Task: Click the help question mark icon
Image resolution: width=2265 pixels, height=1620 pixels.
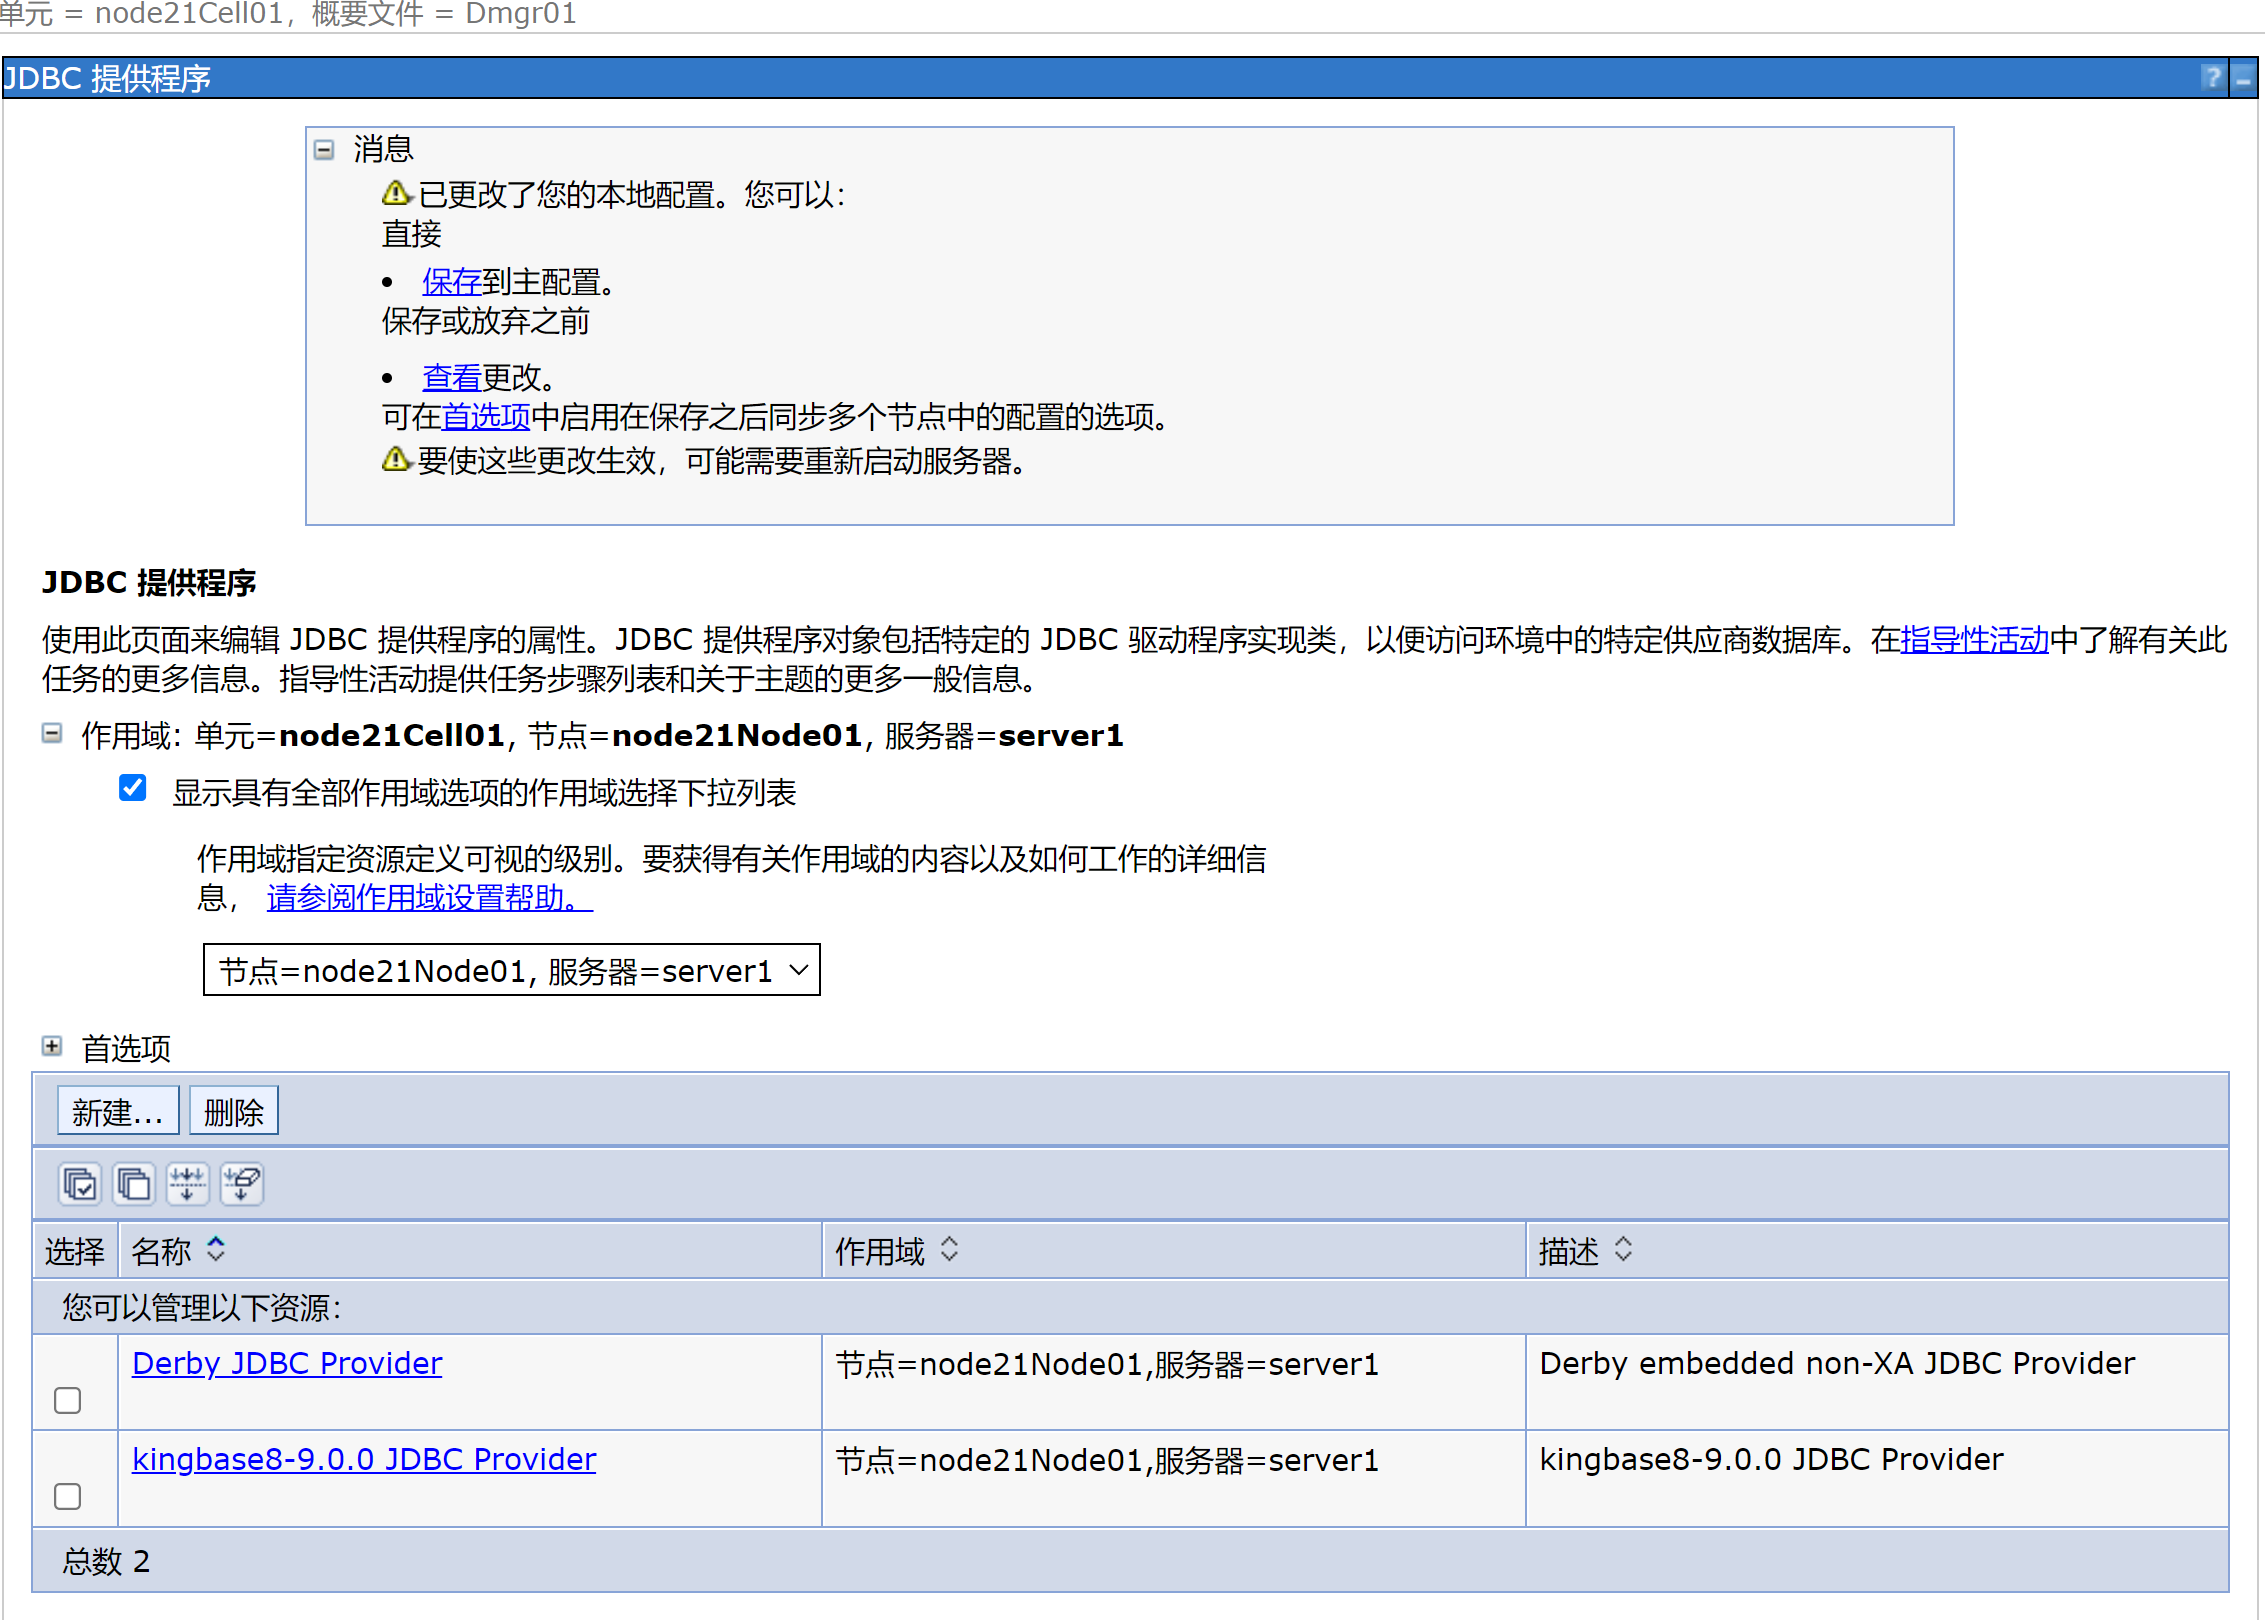Action: pos(2212,78)
